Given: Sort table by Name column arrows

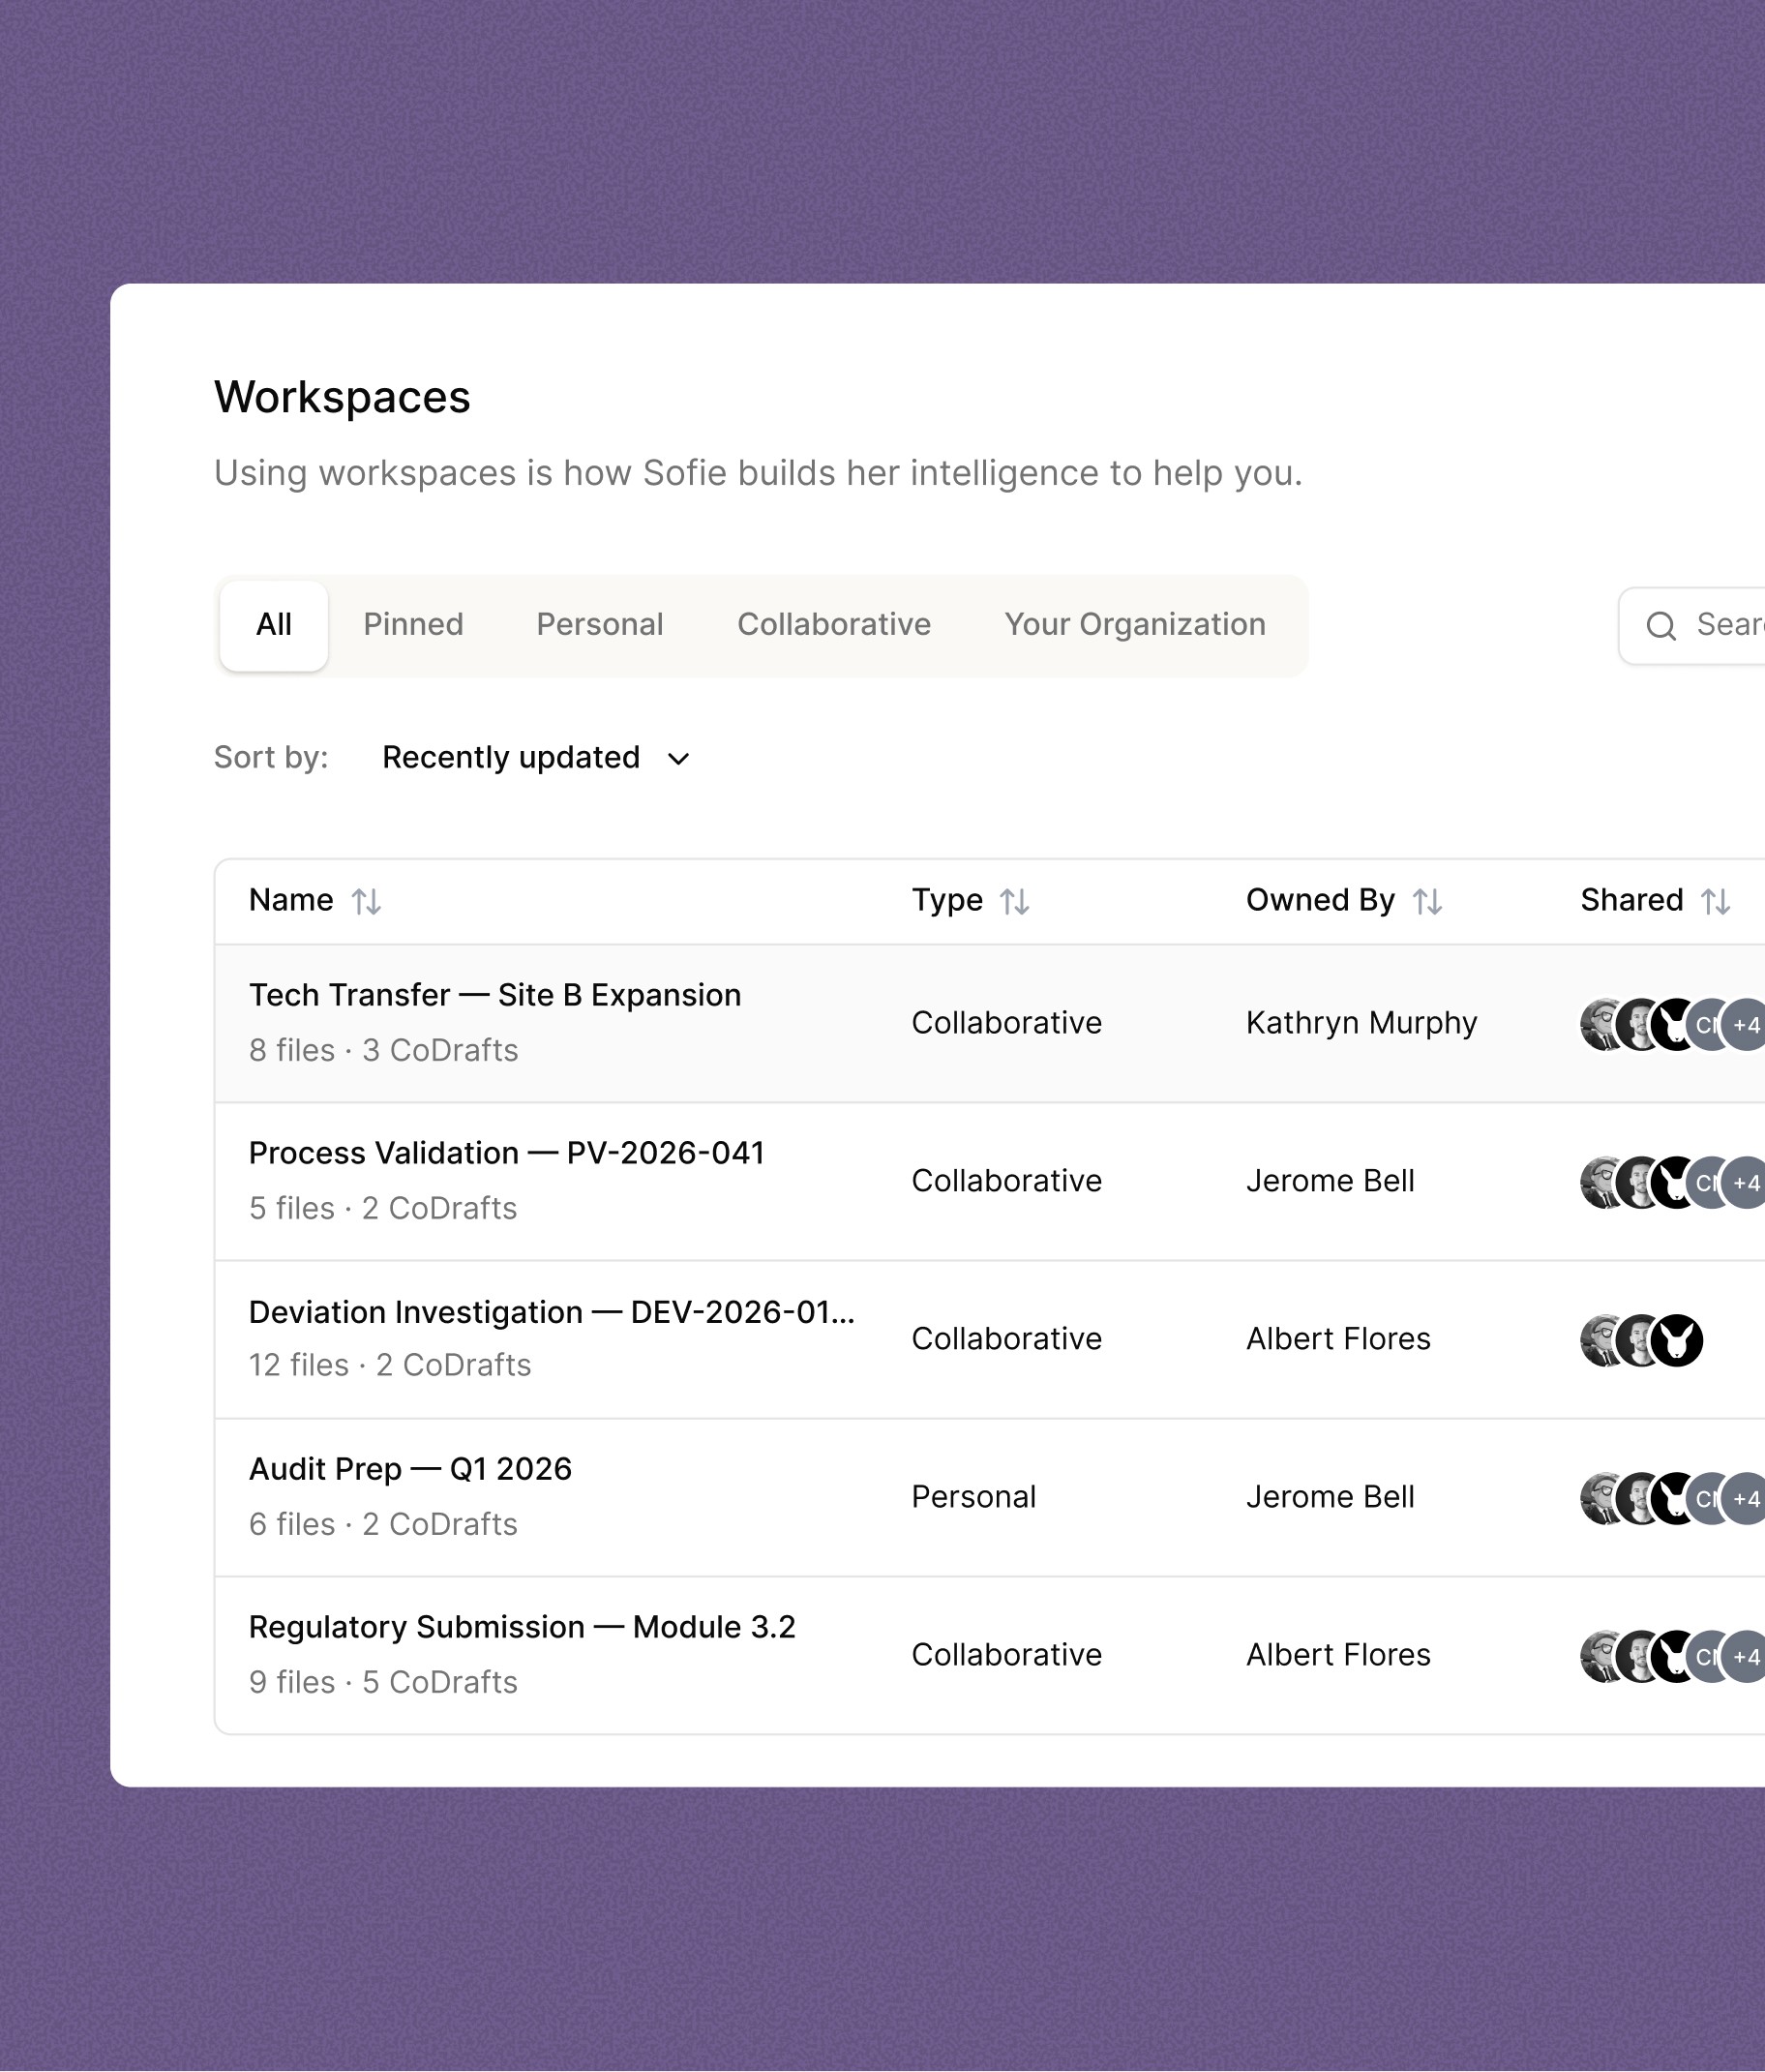Looking at the screenshot, I should tap(366, 902).
